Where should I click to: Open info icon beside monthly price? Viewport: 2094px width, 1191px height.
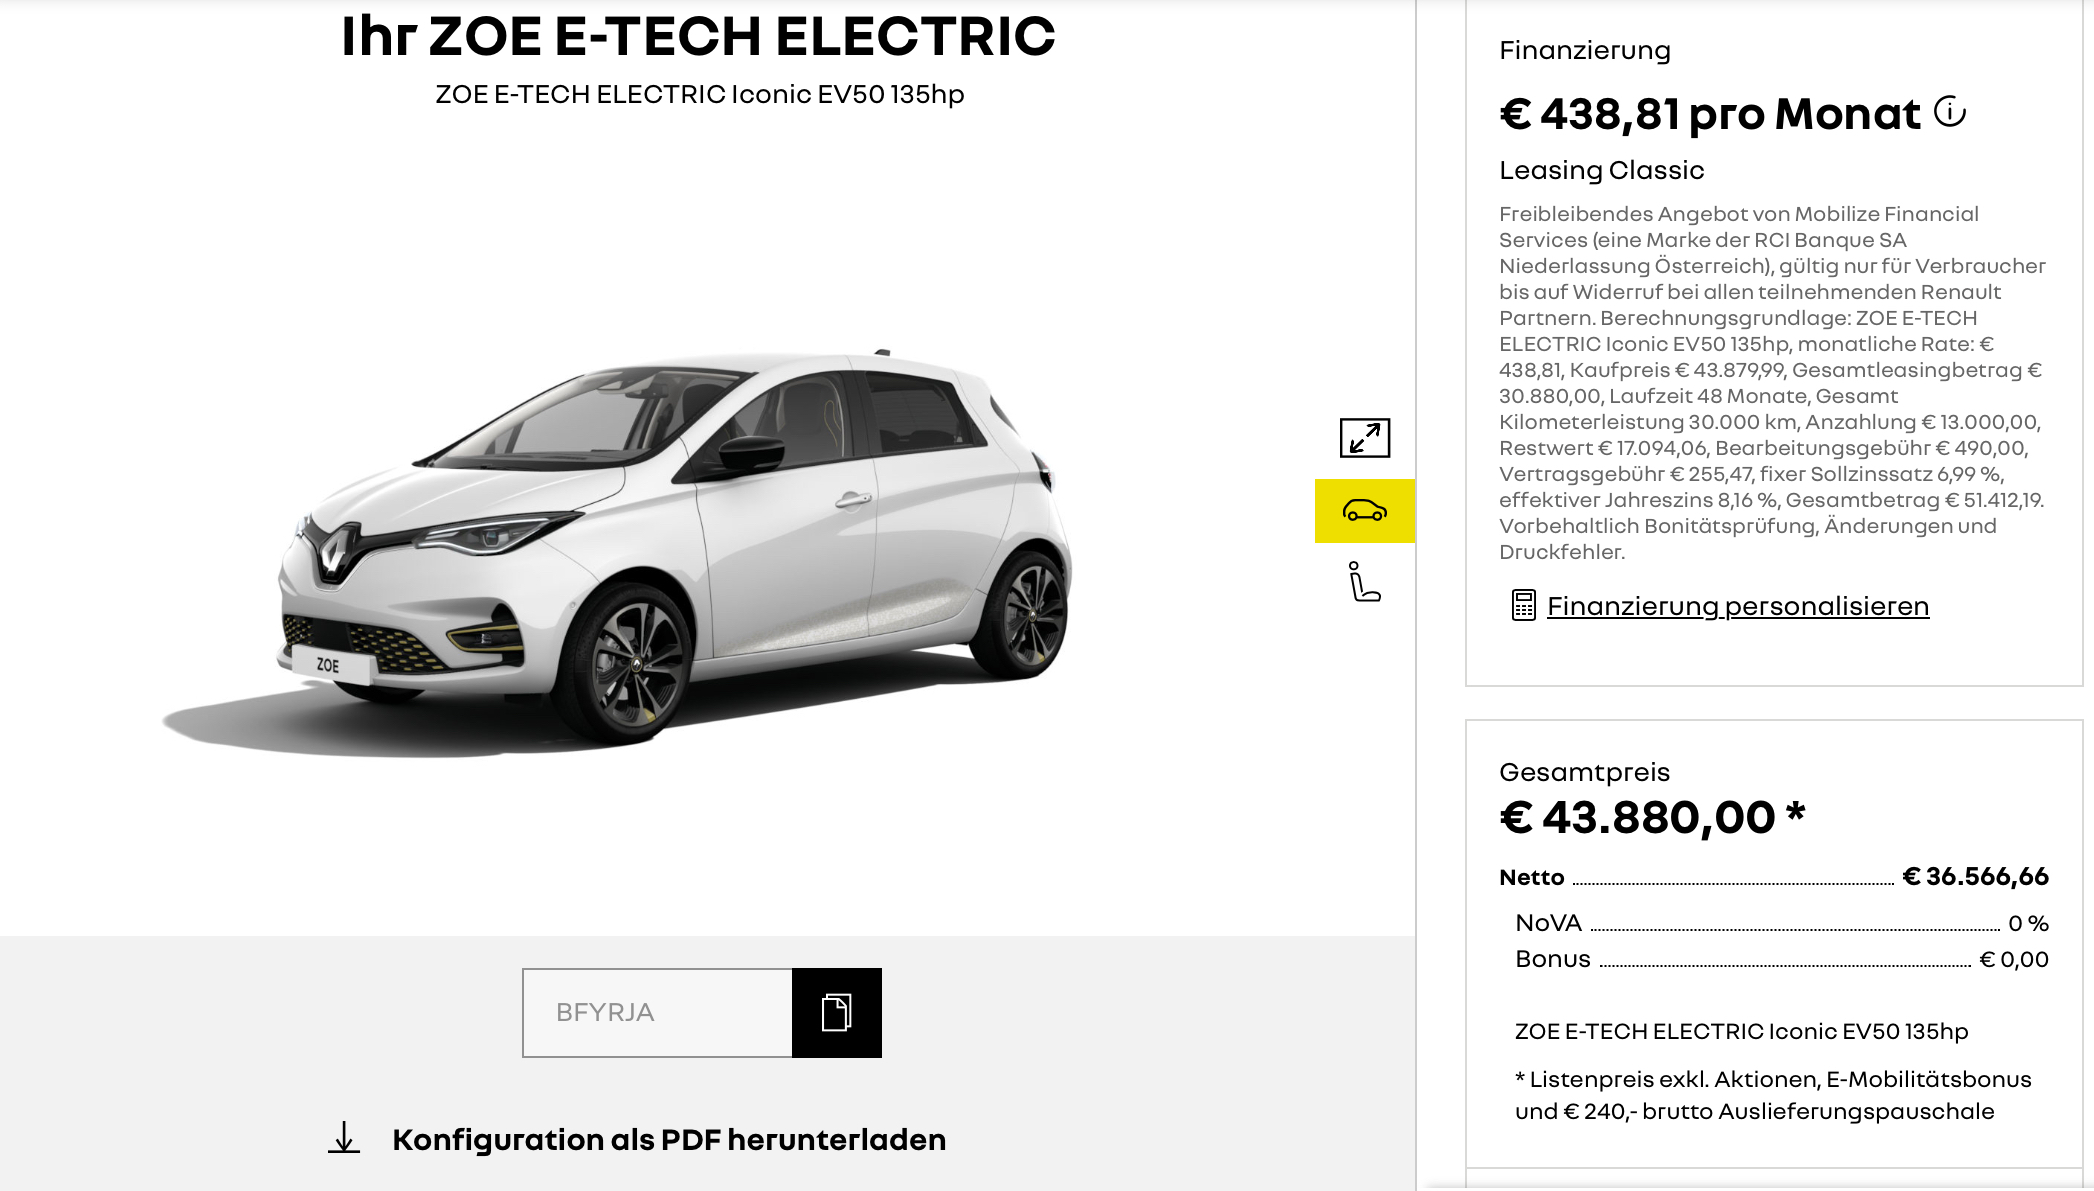click(x=1949, y=111)
